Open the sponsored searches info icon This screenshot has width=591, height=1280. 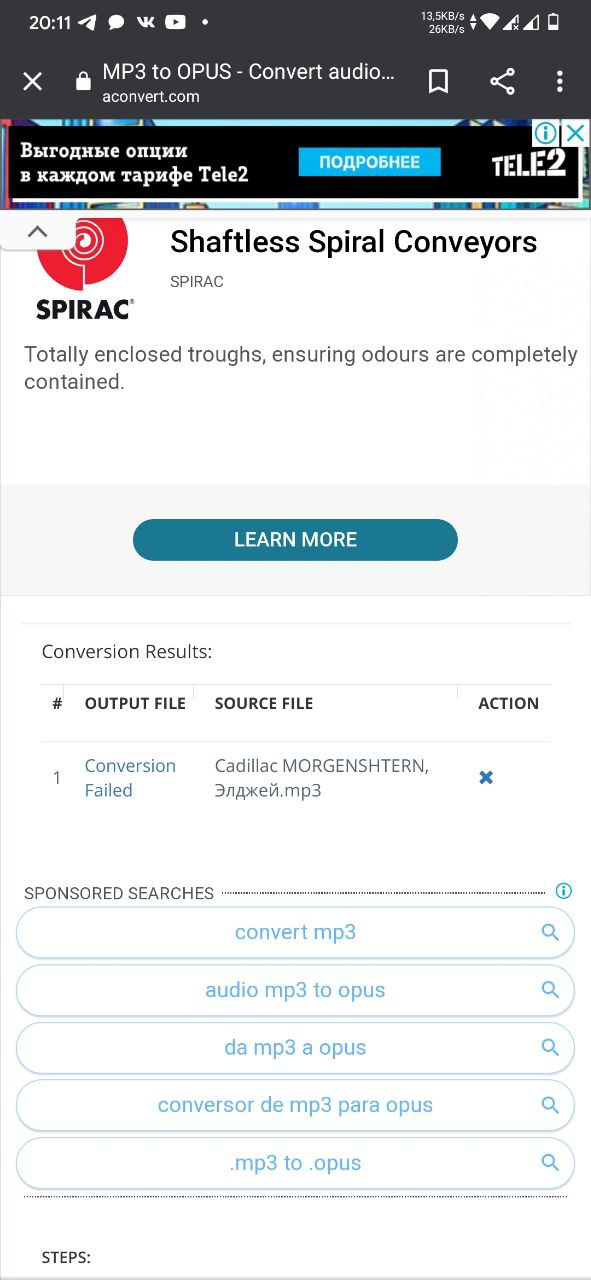(564, 891)
